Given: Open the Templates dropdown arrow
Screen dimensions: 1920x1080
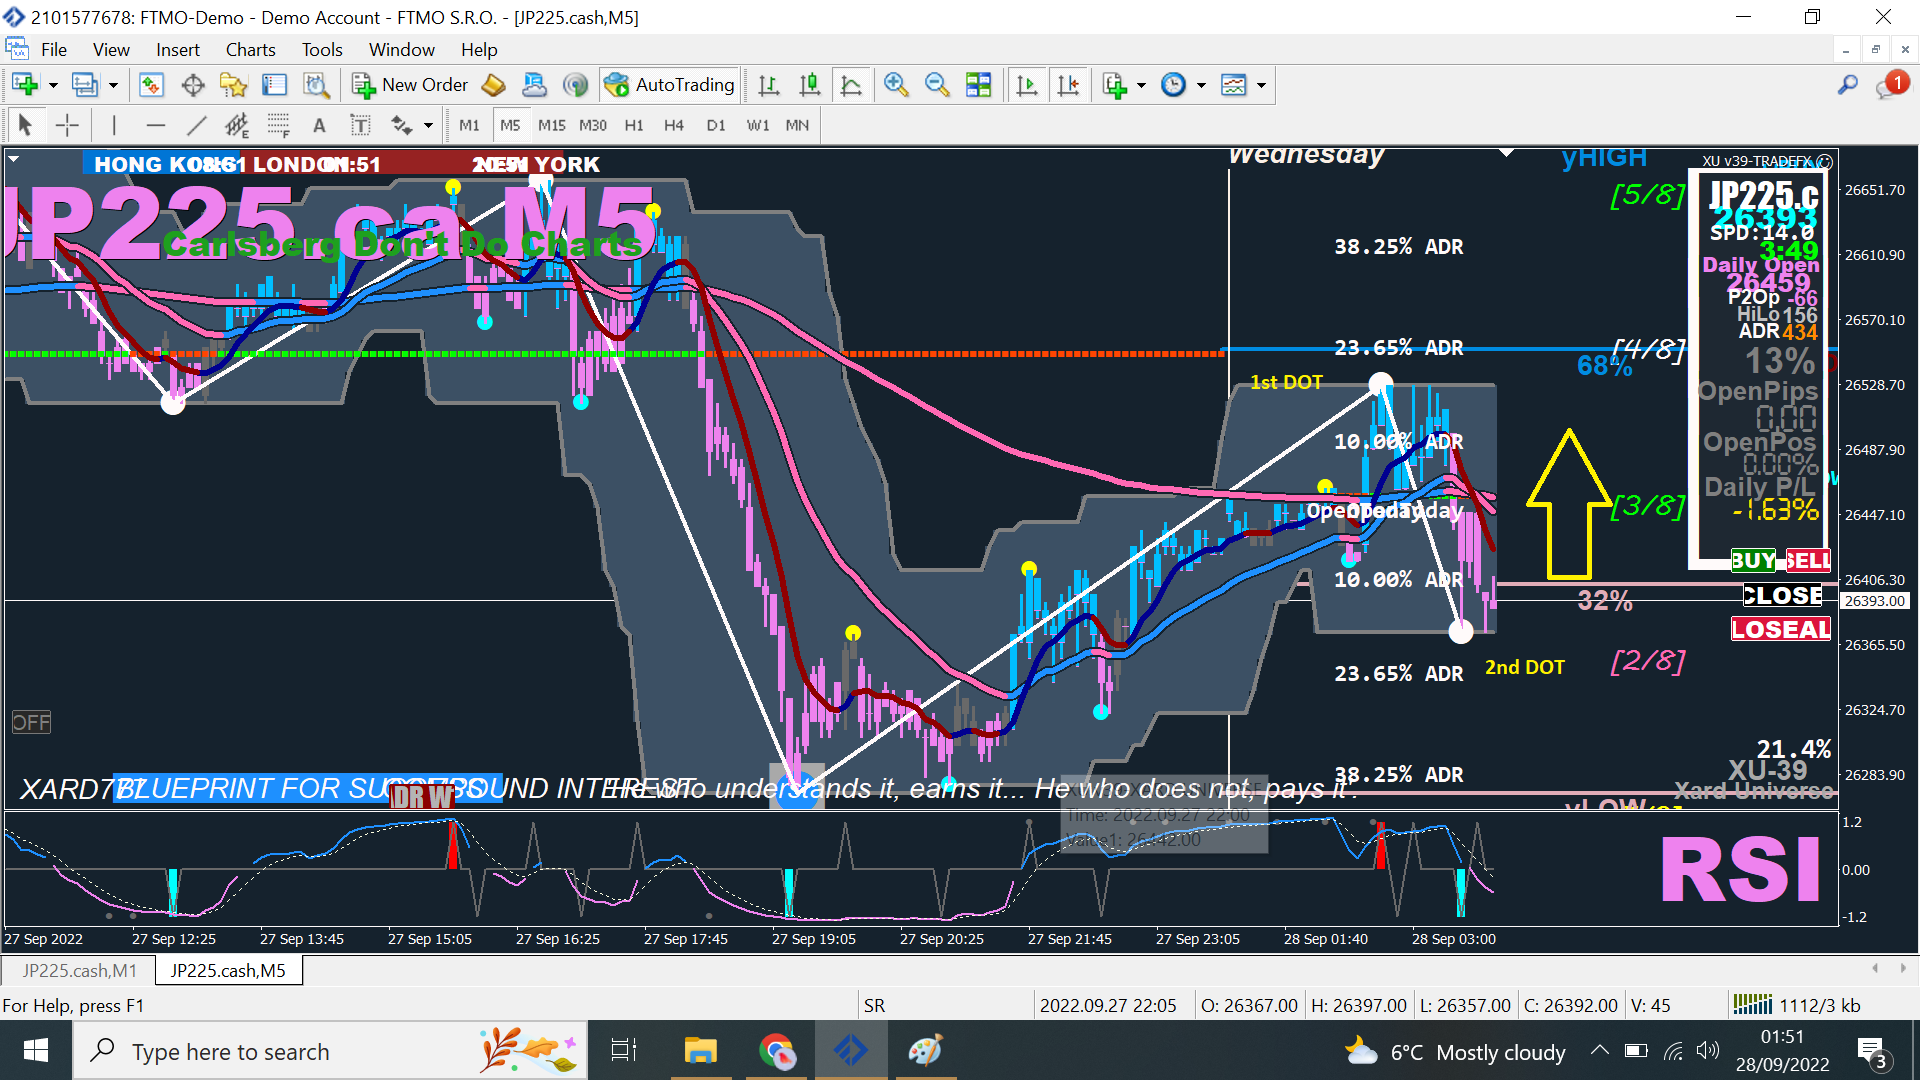Looking at the screenshot, I should (x=1261, y=85).
